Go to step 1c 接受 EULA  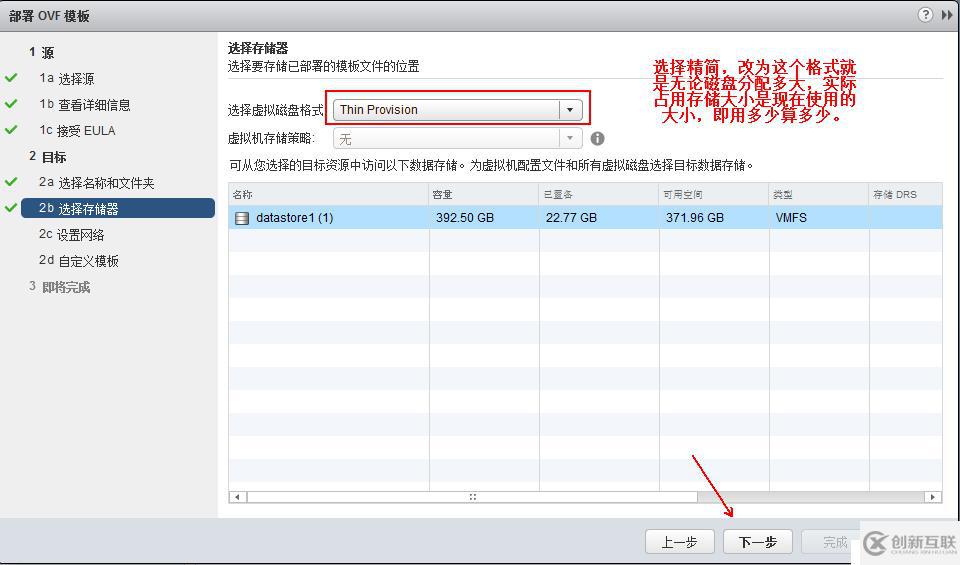[x=77, y=130]
